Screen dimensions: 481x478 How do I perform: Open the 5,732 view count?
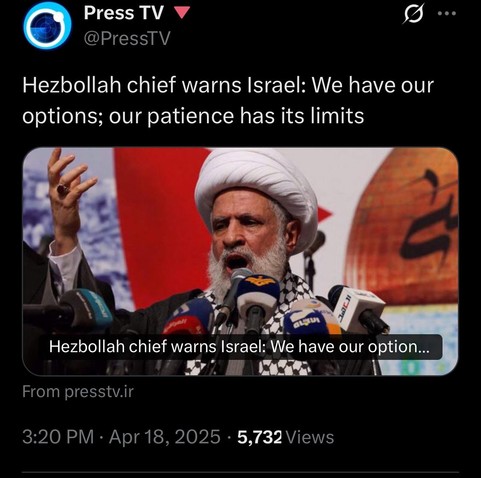pos(259,437)
